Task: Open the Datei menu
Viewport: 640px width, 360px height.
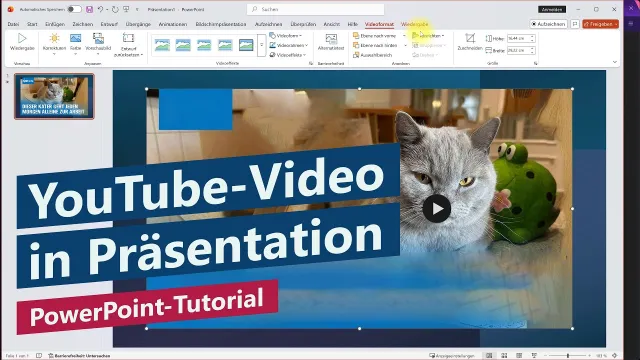Action: [13, 24]
